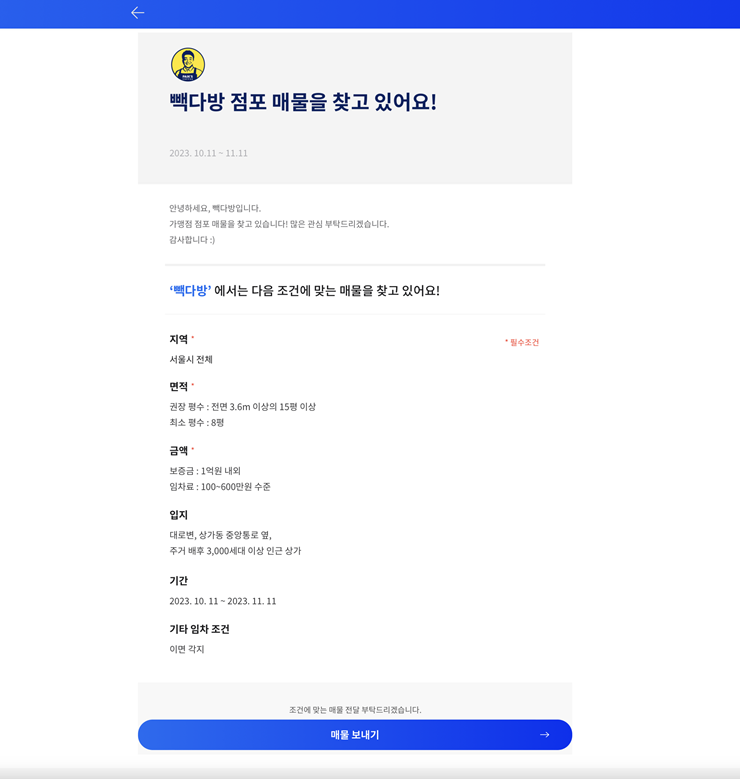Click the 기타 임차 조건 section label
The image size is (740, 779).
tap(199, 629)
